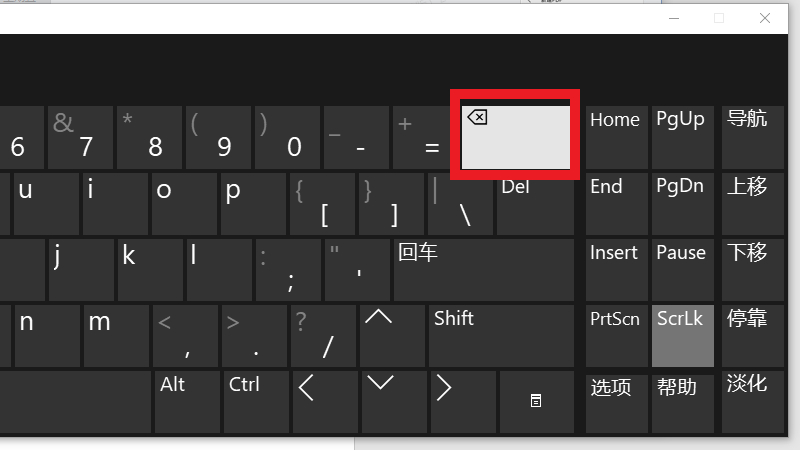
Task: Click the 上移 move up key
Action: click(748, 203)
